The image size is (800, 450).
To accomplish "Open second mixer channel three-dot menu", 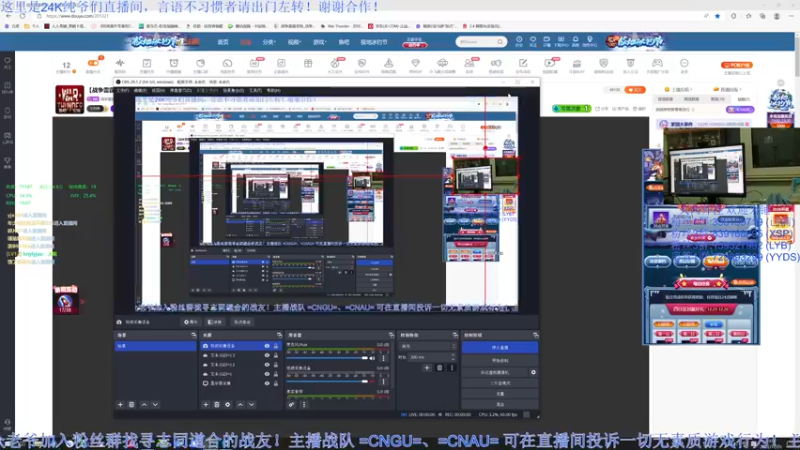I will [383, 382].
